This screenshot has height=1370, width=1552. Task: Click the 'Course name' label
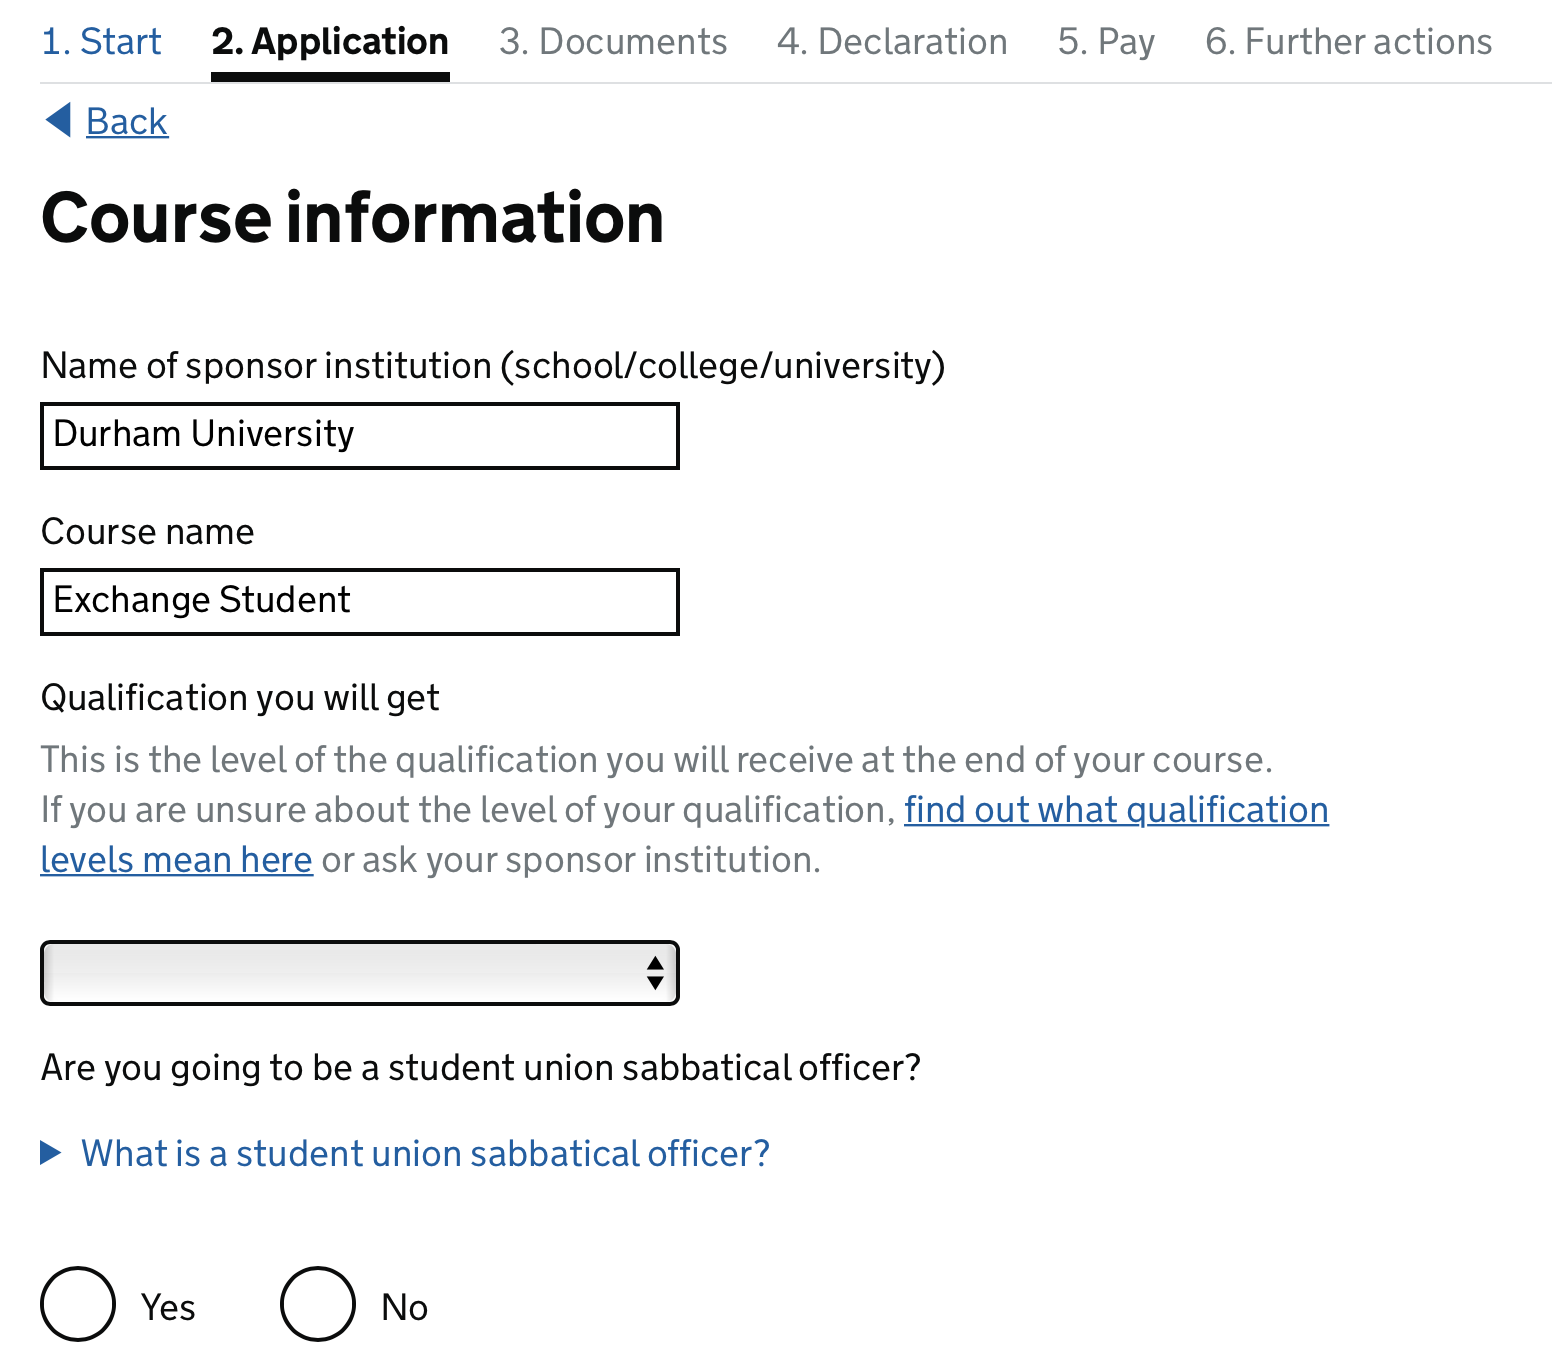(147, 532)
